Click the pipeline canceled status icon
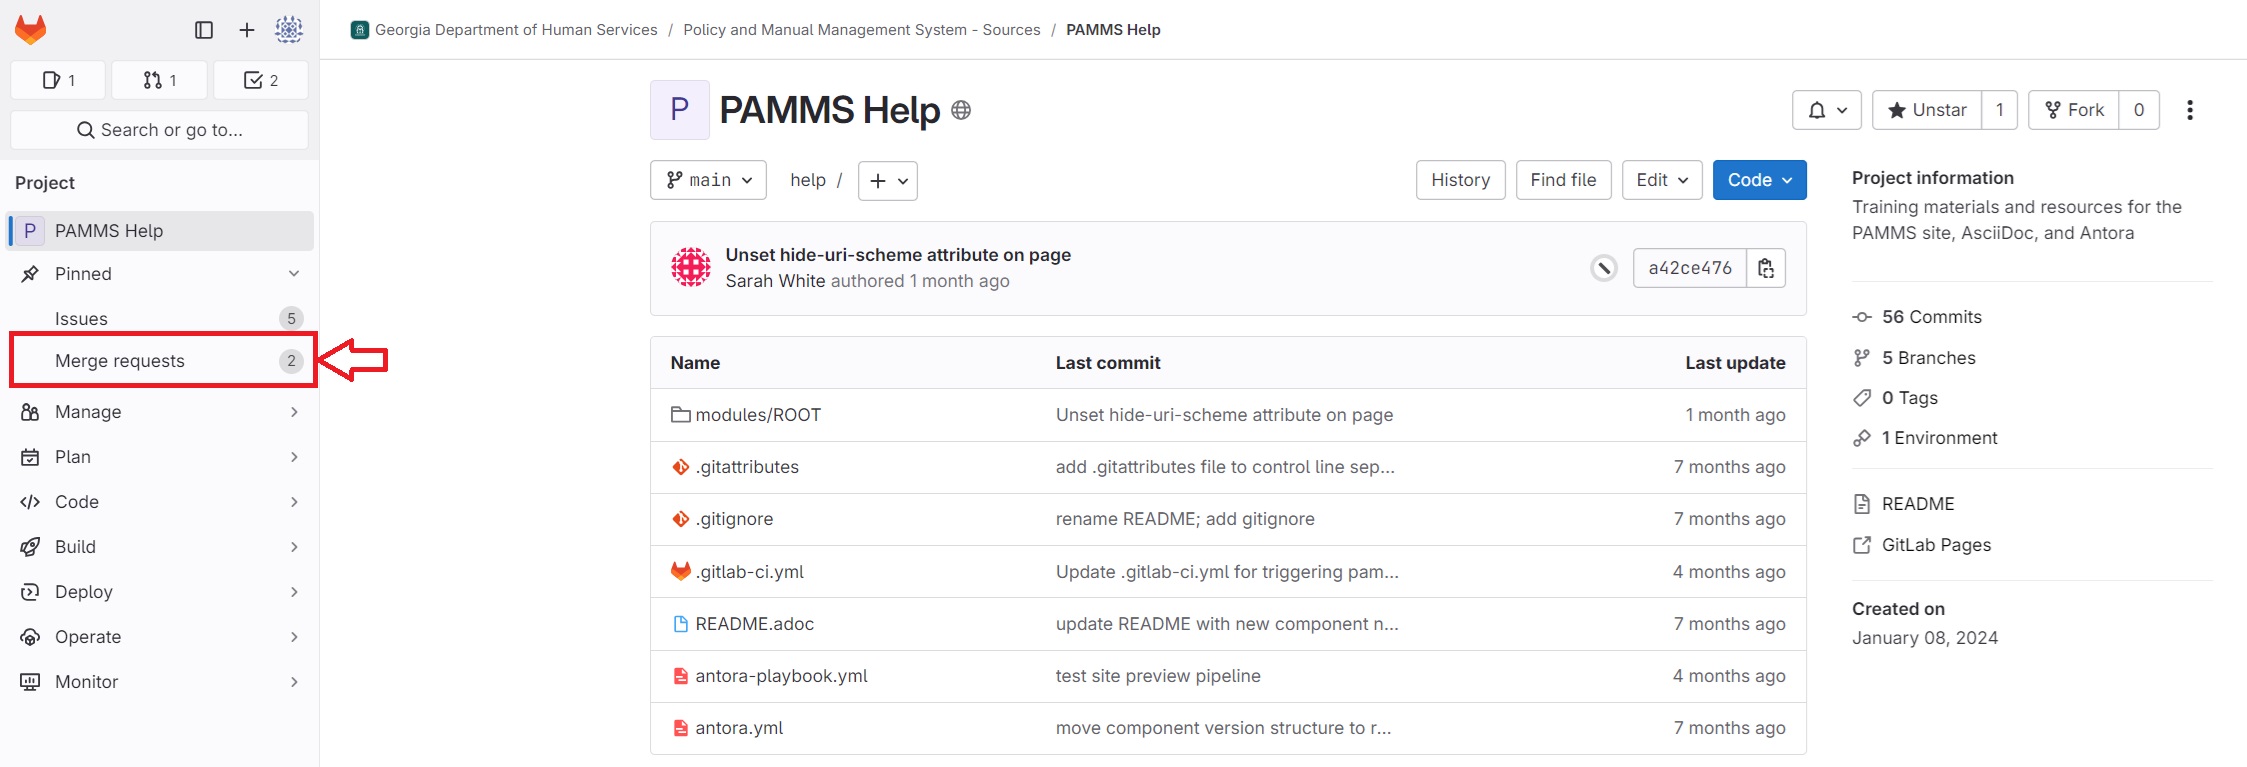The image size is (2247, 767). coord(1604,268)
